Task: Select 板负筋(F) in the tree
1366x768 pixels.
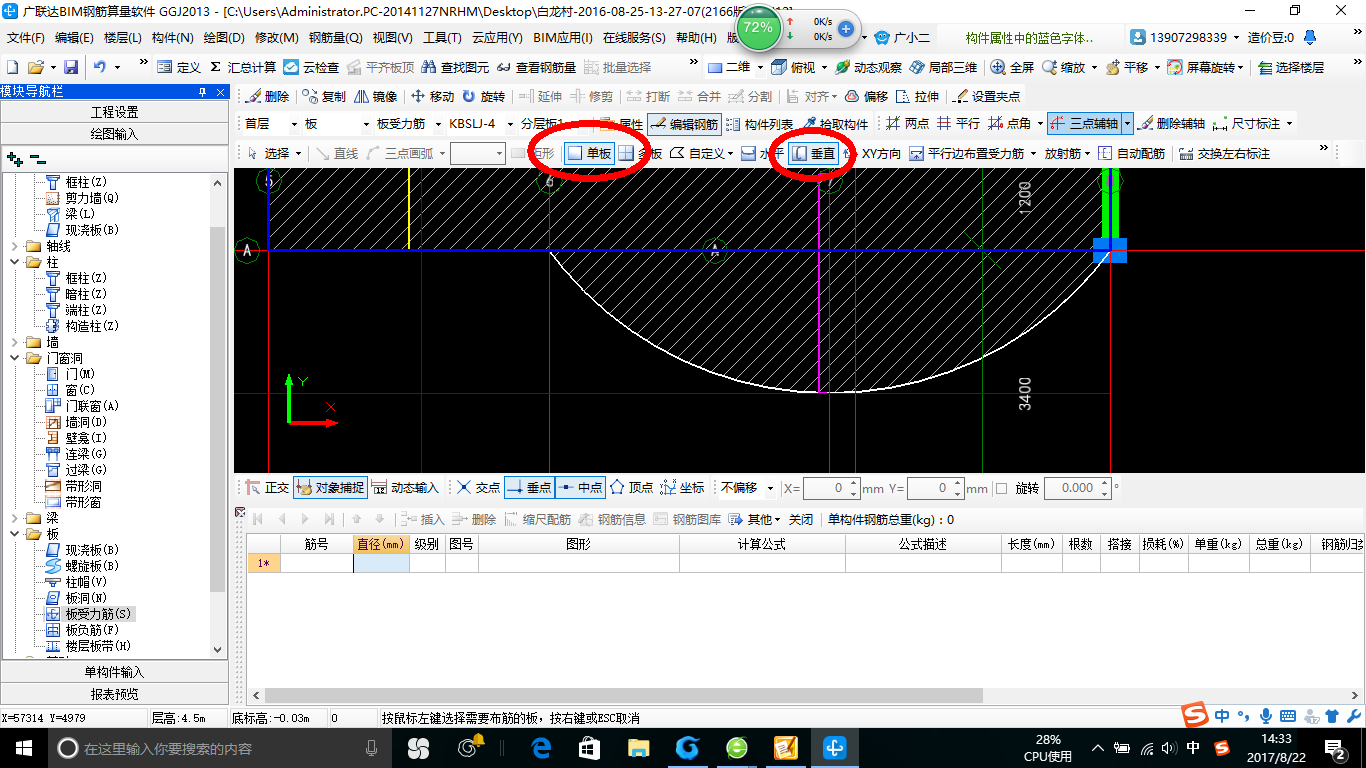Action: point(92,630)
